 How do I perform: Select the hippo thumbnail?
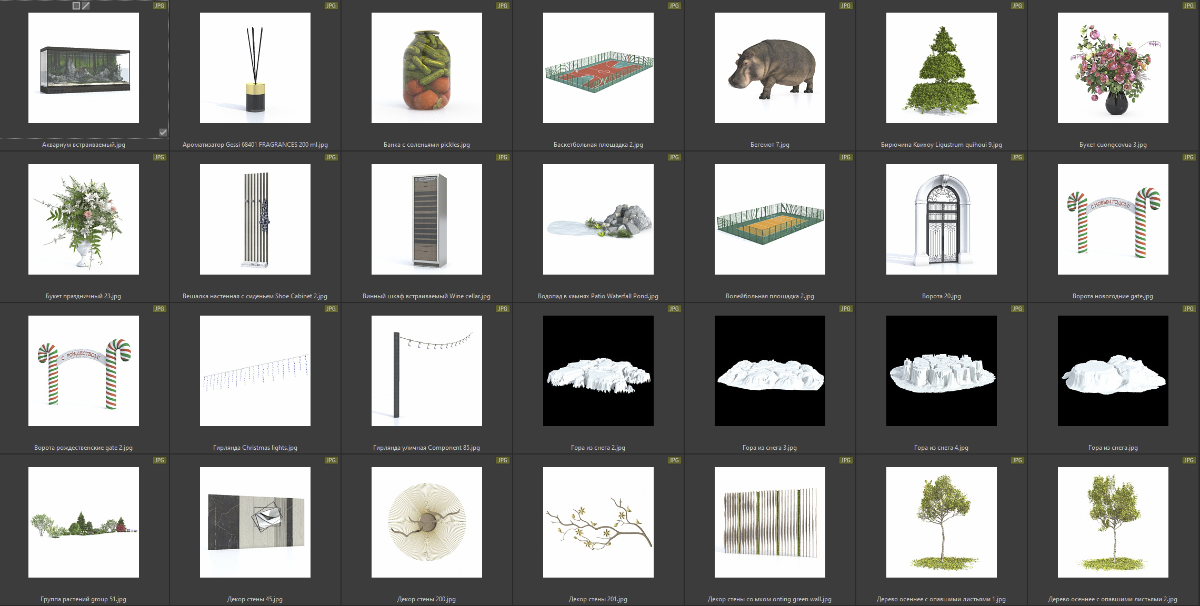[770, 68]
